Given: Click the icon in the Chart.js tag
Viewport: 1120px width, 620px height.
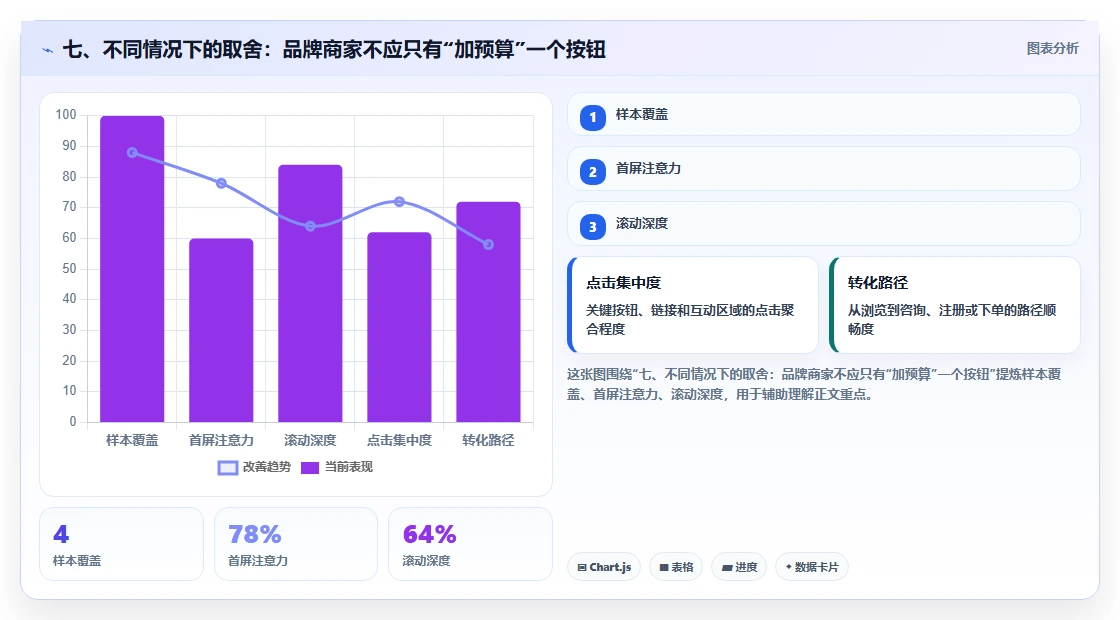Looking at the screenshot, I should [x=582, y=567].
